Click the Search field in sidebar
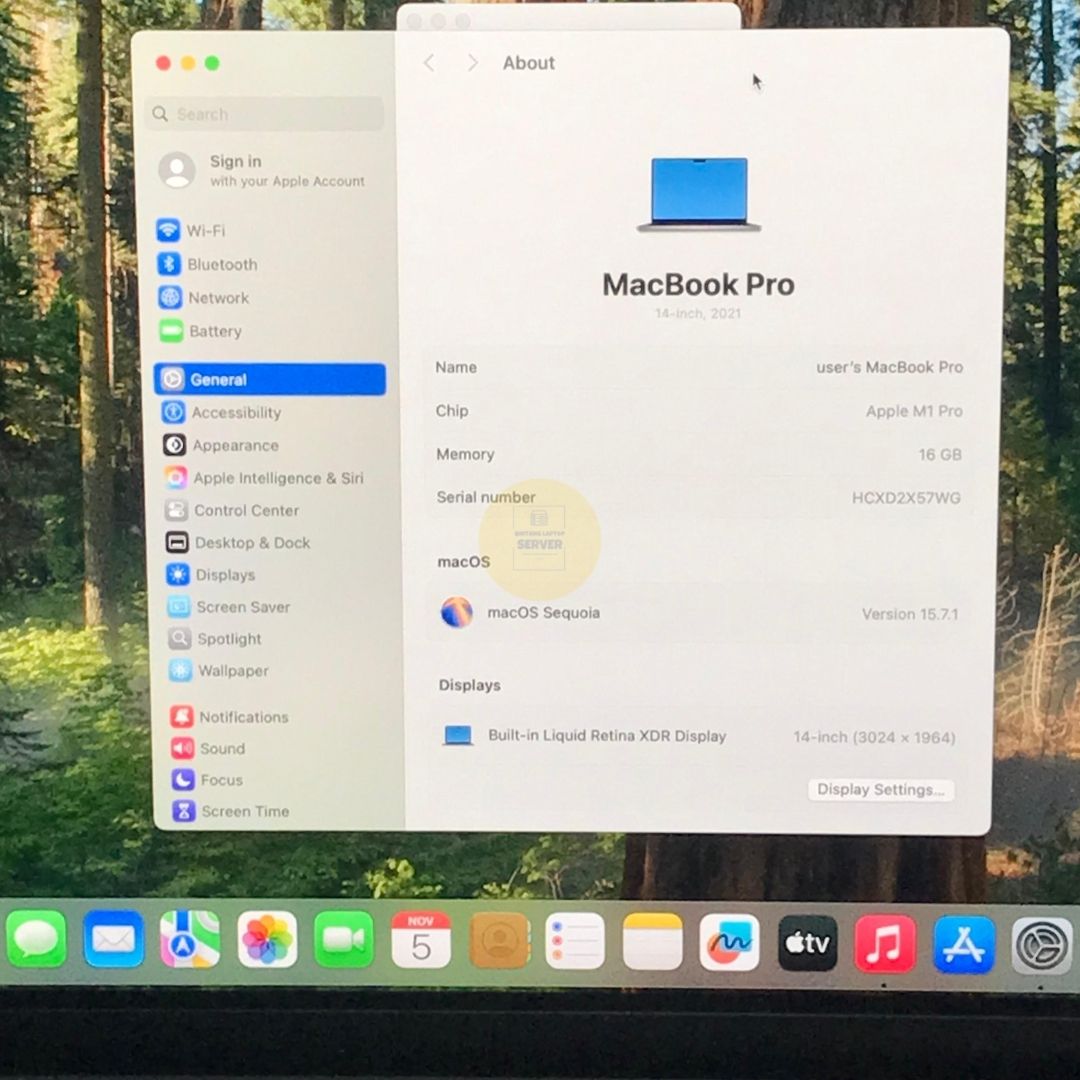 click(265, 114)
